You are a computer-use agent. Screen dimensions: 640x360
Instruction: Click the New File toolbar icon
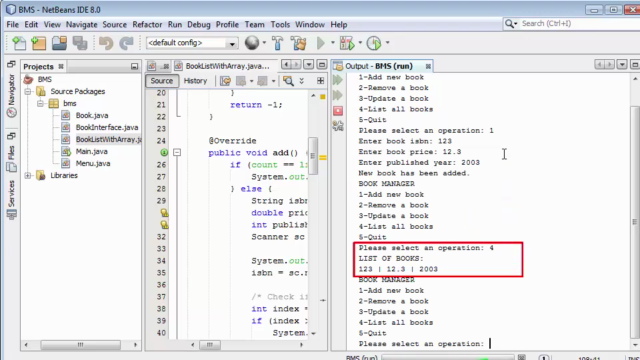click(x=18, y=43)
